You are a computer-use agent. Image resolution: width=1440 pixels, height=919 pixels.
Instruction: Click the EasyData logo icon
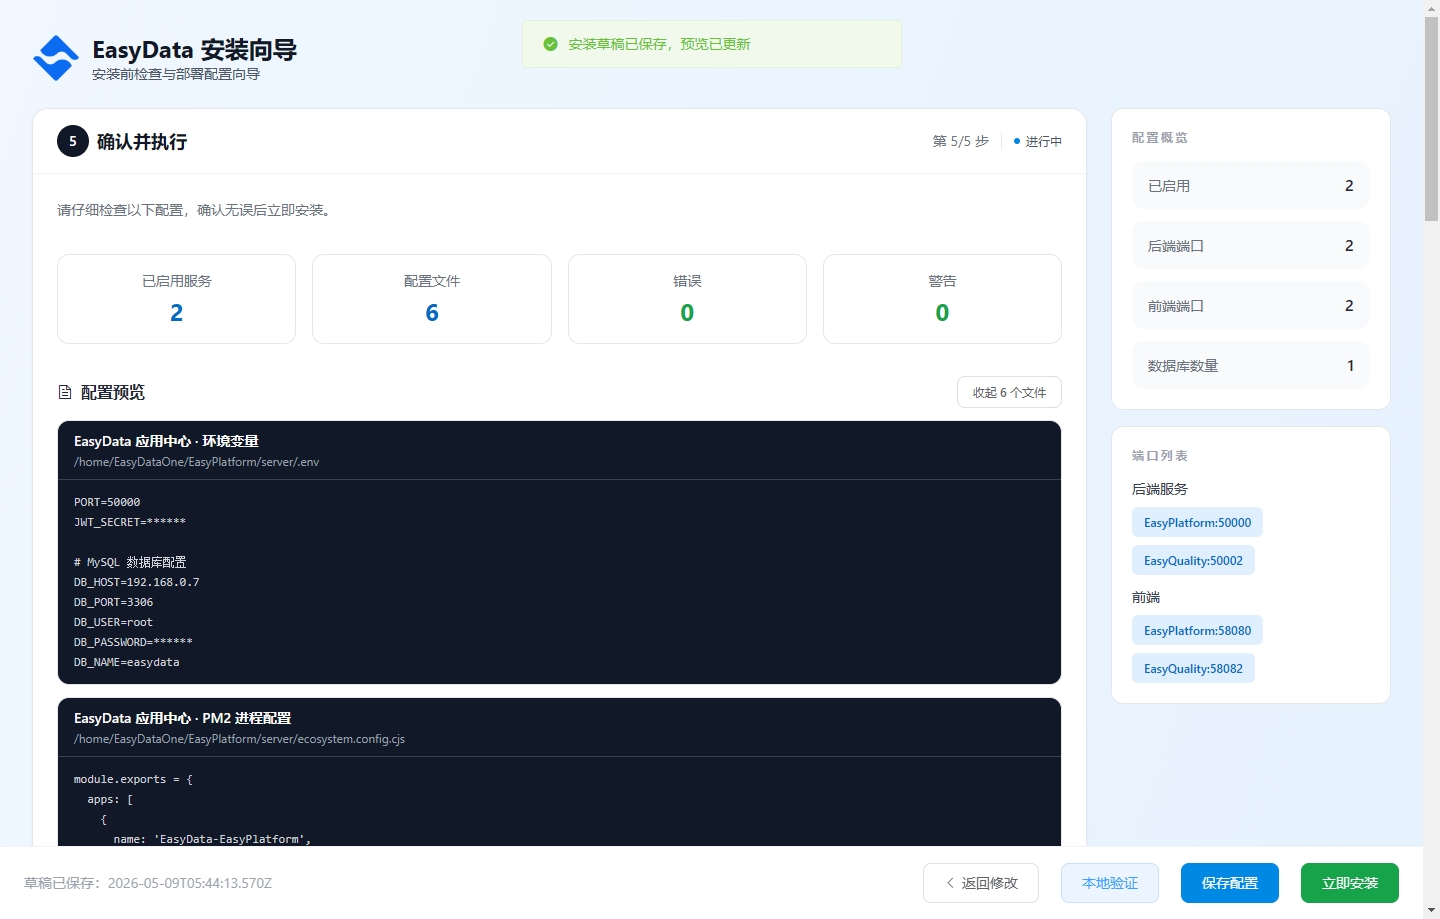coord(56,58)
